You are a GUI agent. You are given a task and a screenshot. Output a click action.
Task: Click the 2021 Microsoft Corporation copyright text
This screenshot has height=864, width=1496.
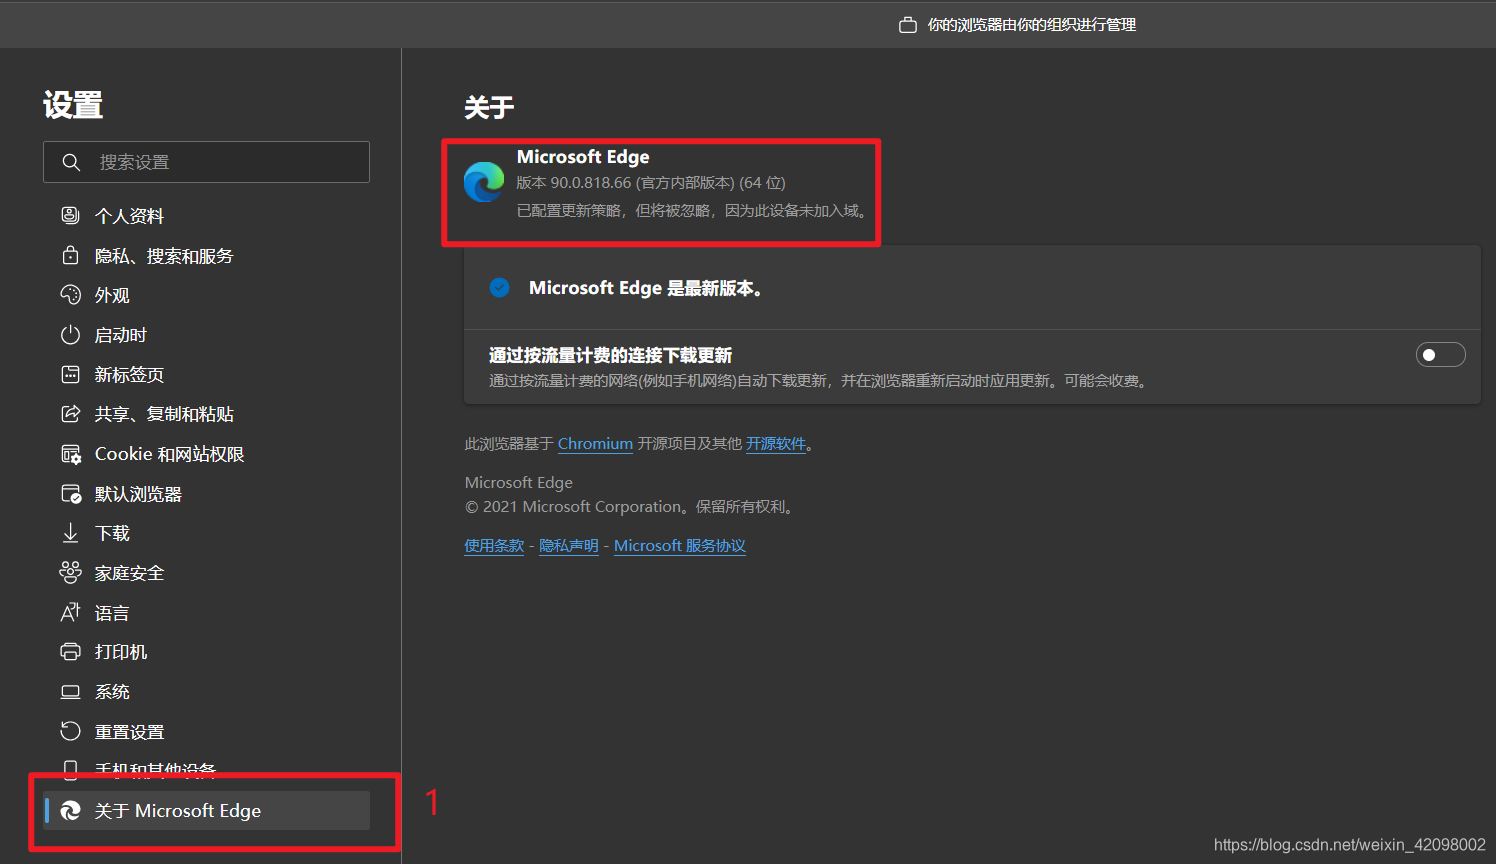631,506
